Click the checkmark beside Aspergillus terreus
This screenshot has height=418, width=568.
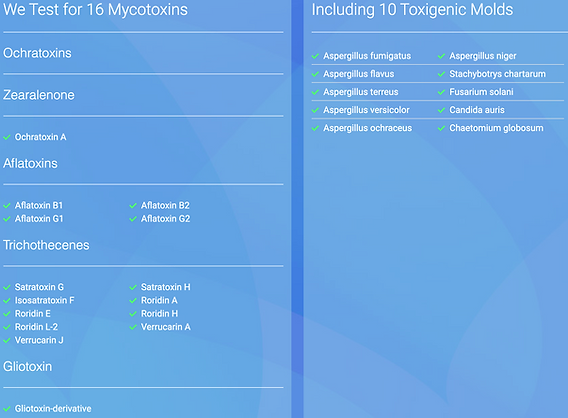[x=315, y=92]
